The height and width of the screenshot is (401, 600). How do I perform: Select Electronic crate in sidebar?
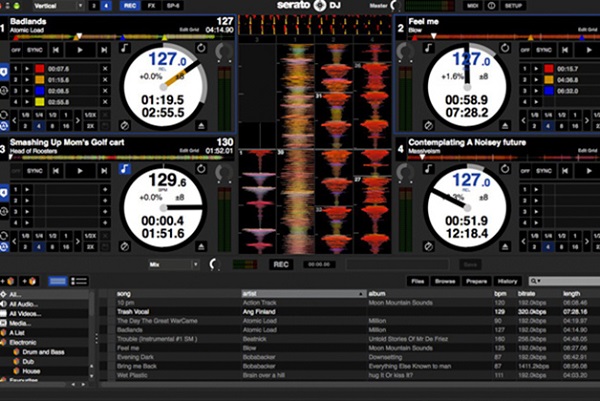[x=23, y=342]
